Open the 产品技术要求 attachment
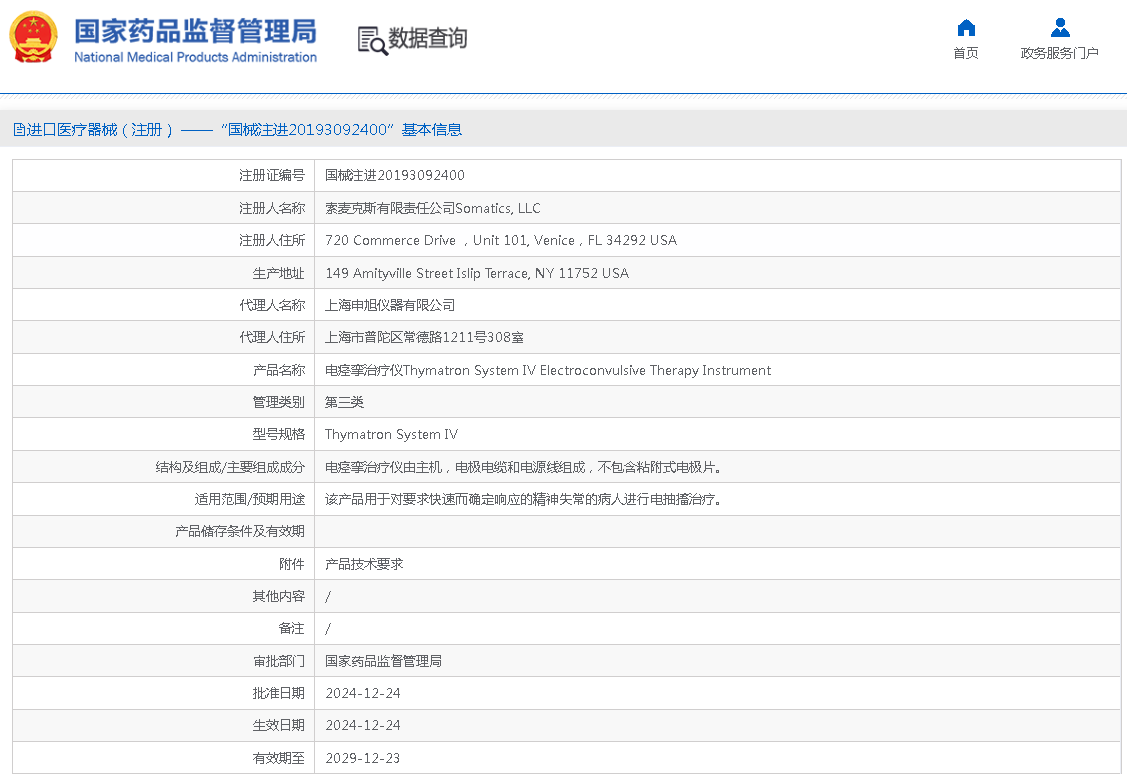Screen dimensions: 1127x774 coord(364,564)
